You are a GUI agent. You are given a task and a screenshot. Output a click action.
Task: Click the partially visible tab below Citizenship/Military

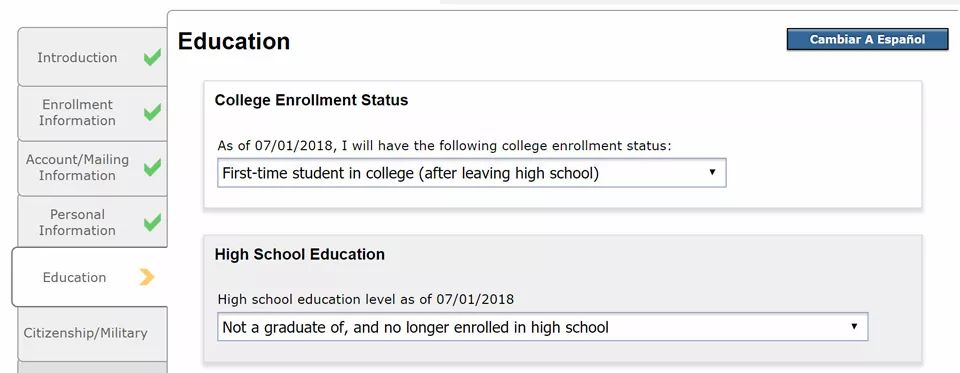point(92,367)
